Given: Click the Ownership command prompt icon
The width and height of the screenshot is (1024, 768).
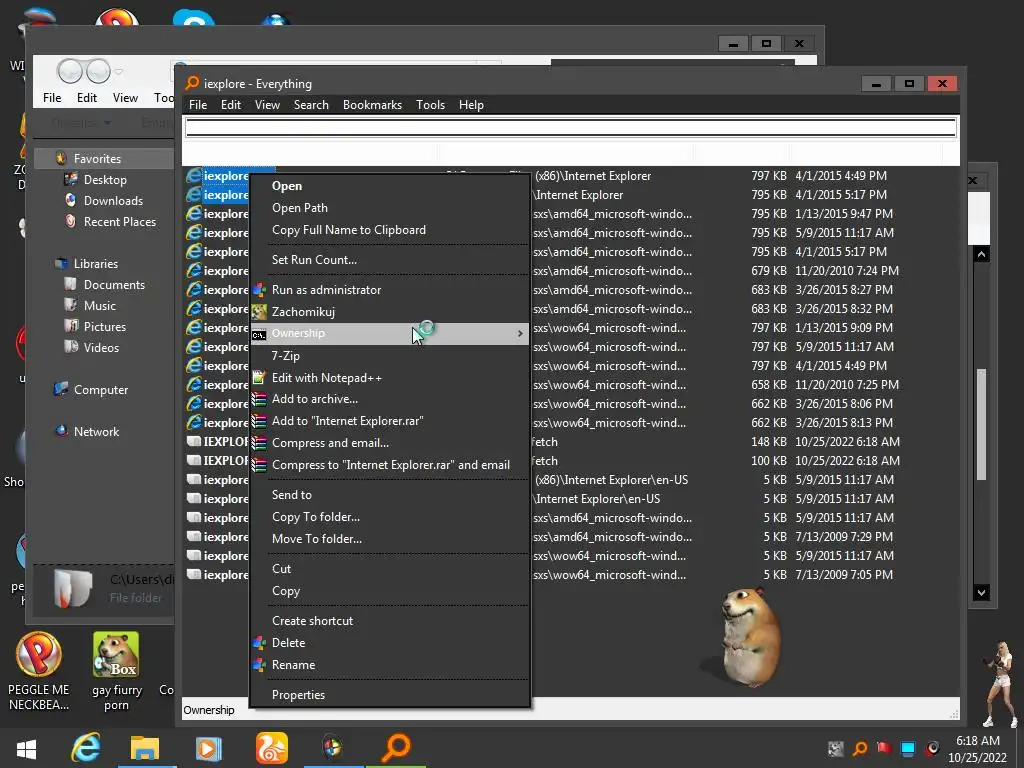Looking at the screenshot, I should 259,334.
